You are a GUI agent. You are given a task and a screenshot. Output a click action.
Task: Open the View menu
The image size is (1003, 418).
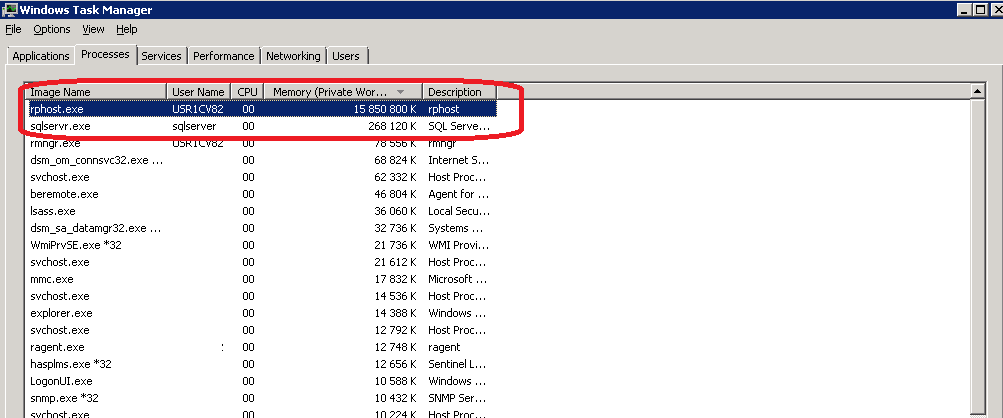point(93,29)
